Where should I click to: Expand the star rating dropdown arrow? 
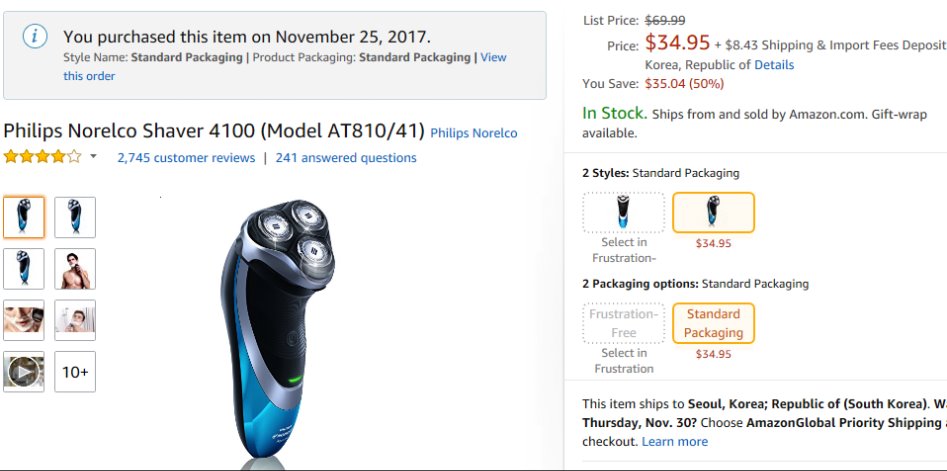point(94,157)
